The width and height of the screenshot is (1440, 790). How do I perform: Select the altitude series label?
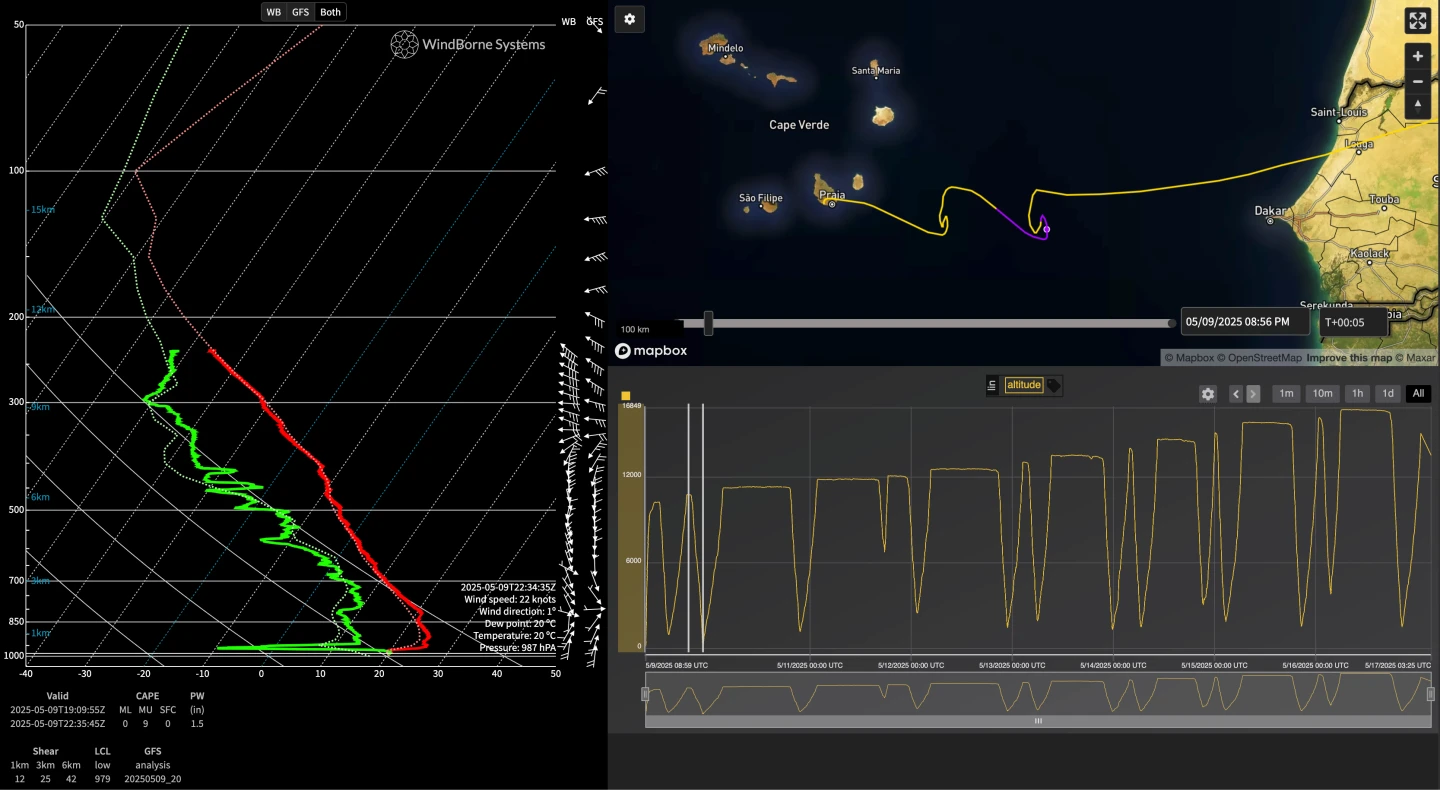pyautogui.click(x=1023, y=385)
